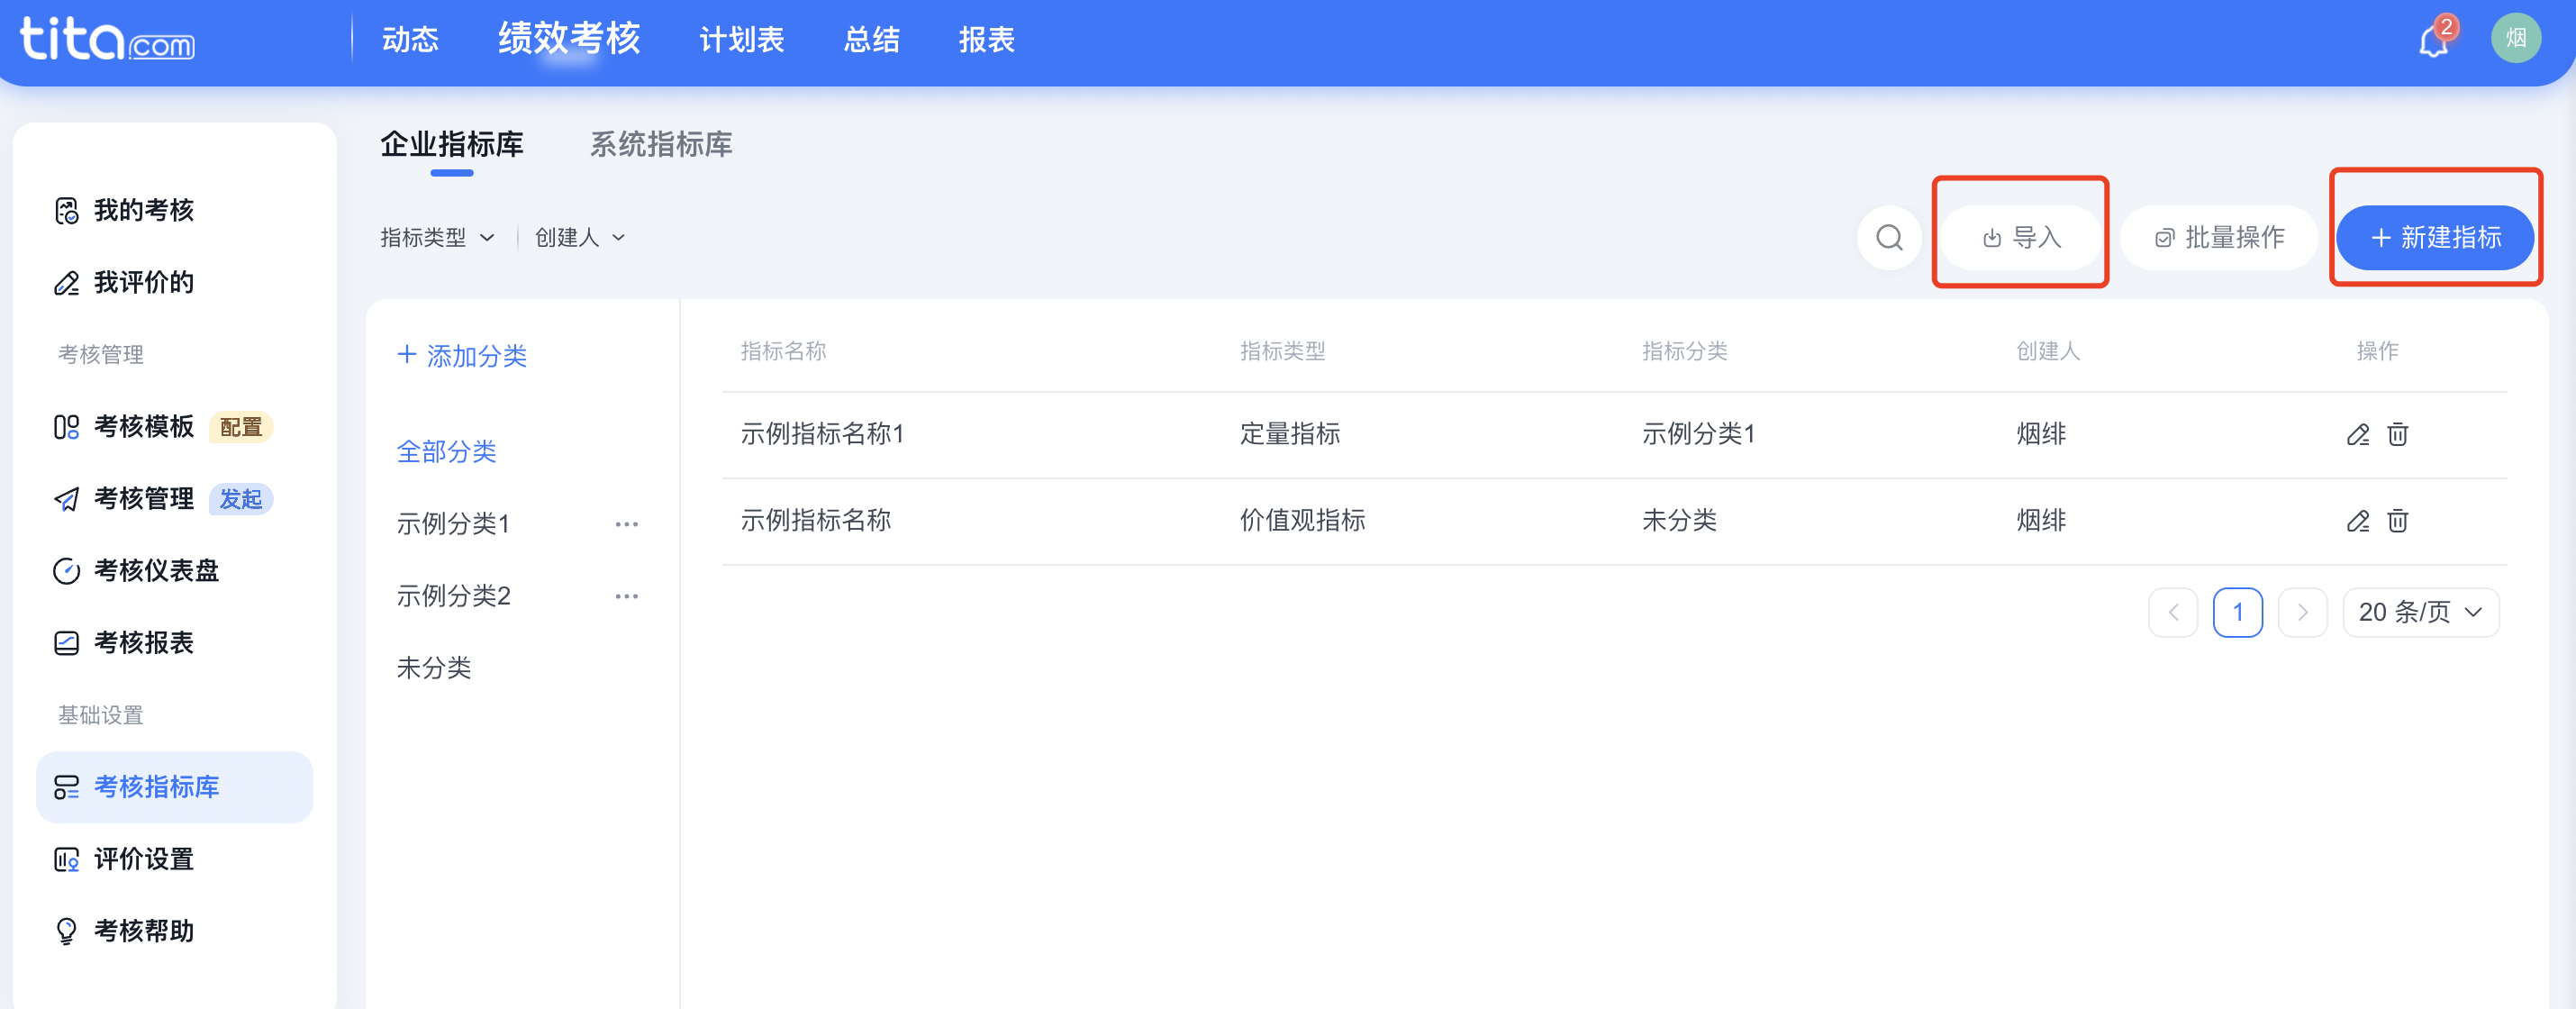
Task: Go to 计划表 in top navigation
Action: point(741,40)
